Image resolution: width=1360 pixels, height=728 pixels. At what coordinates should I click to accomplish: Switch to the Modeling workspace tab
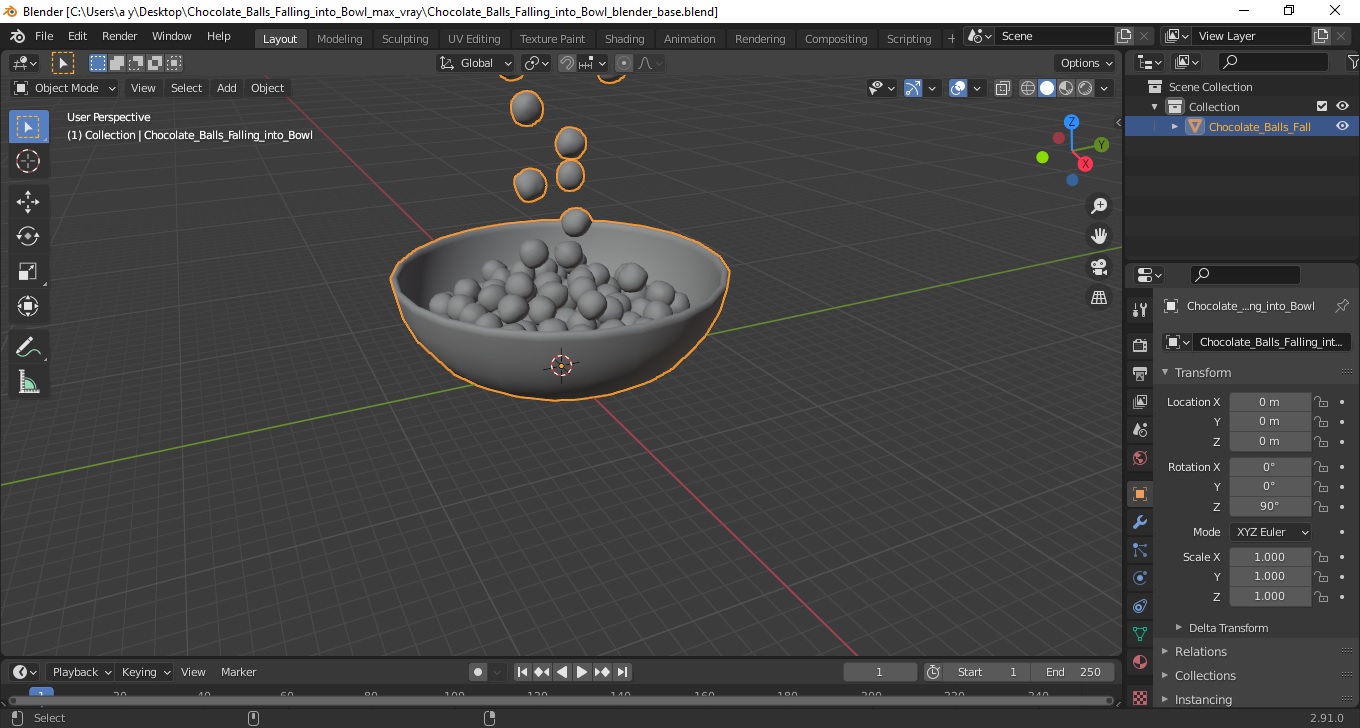[x=339, y=38]
